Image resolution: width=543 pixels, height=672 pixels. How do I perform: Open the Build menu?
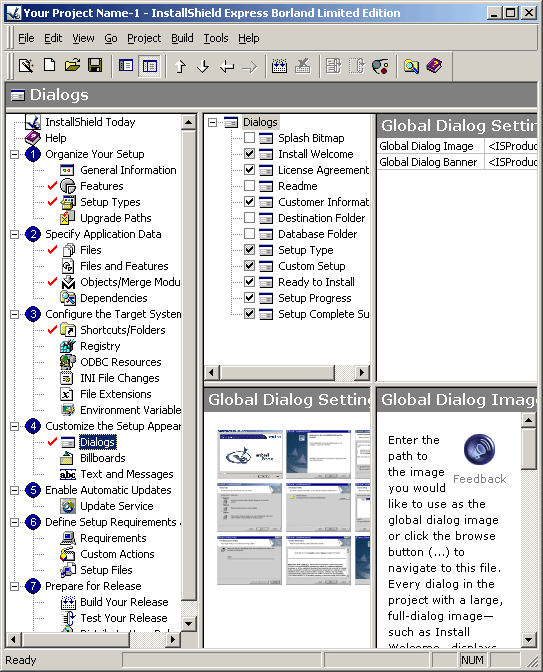[182, 38]
